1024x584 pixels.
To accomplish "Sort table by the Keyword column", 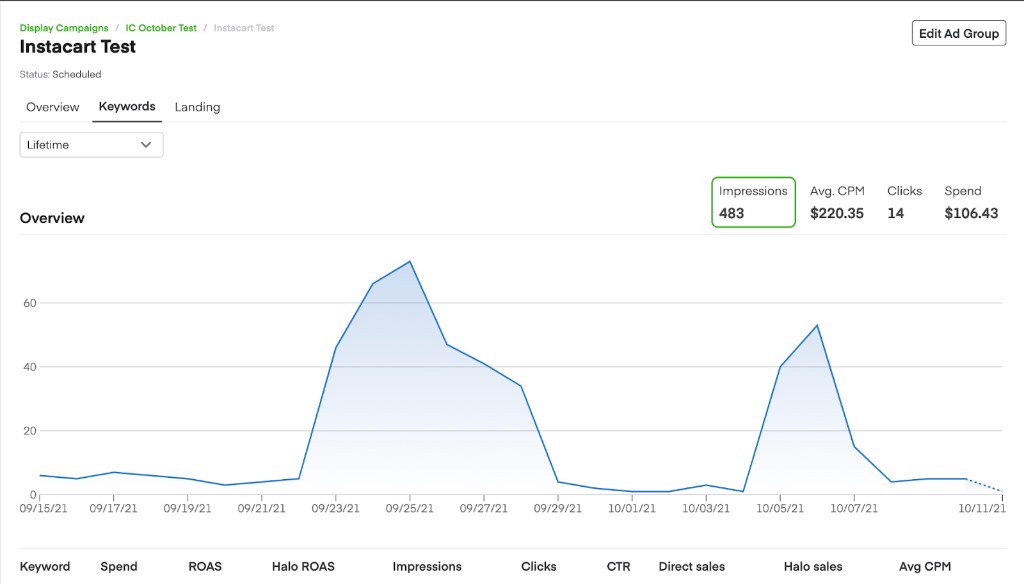I will pos(45,566).
